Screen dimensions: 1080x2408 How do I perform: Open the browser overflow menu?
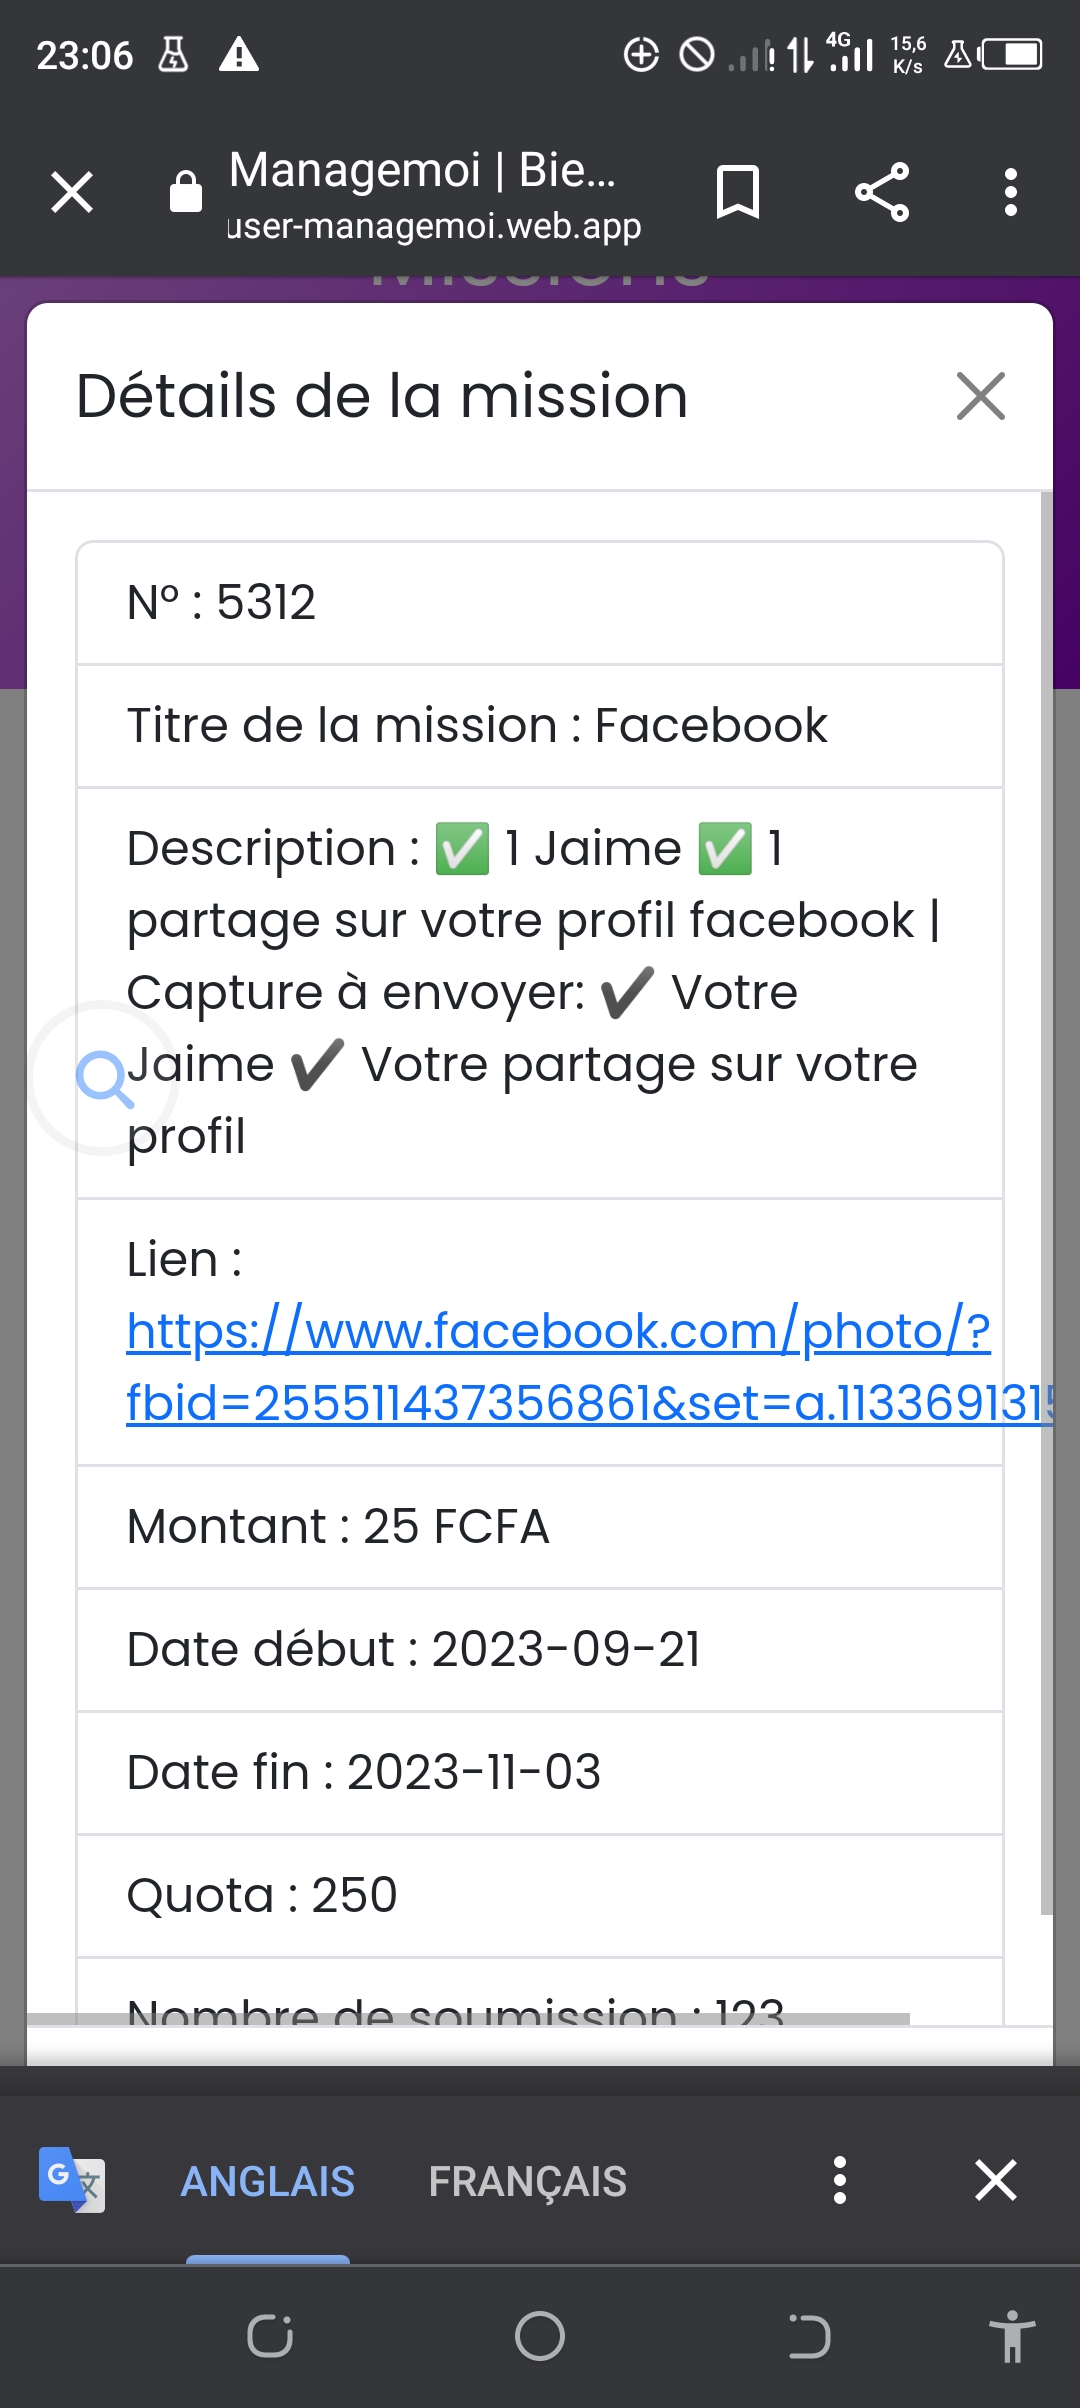[x=1011, y=192]
